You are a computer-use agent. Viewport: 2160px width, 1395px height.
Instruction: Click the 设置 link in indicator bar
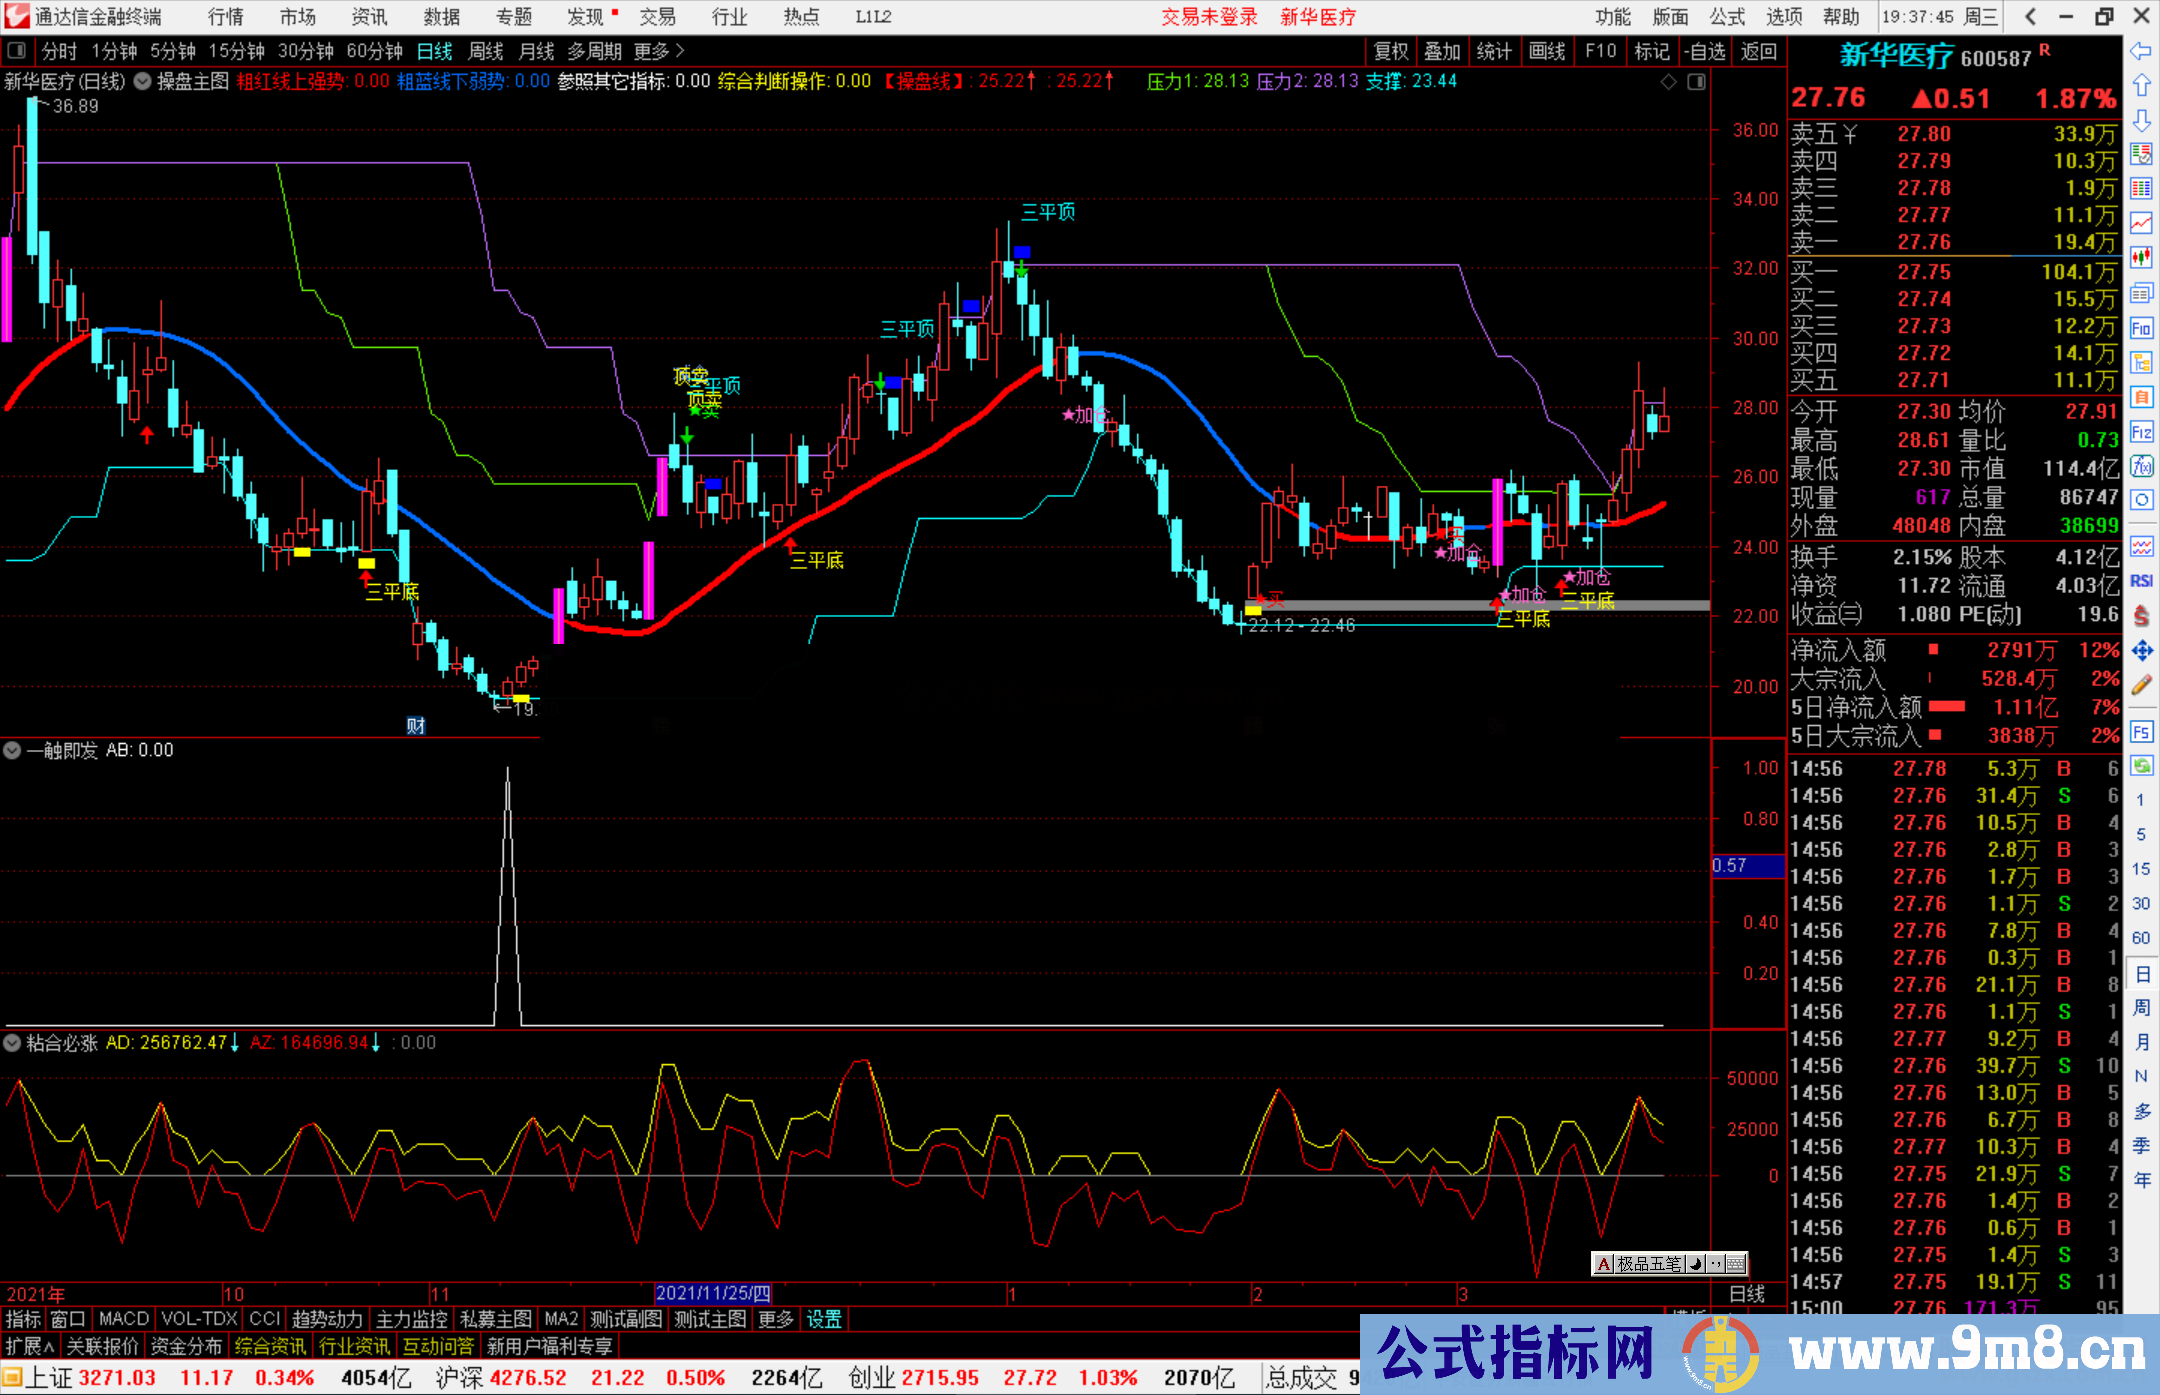(824, 1319)
